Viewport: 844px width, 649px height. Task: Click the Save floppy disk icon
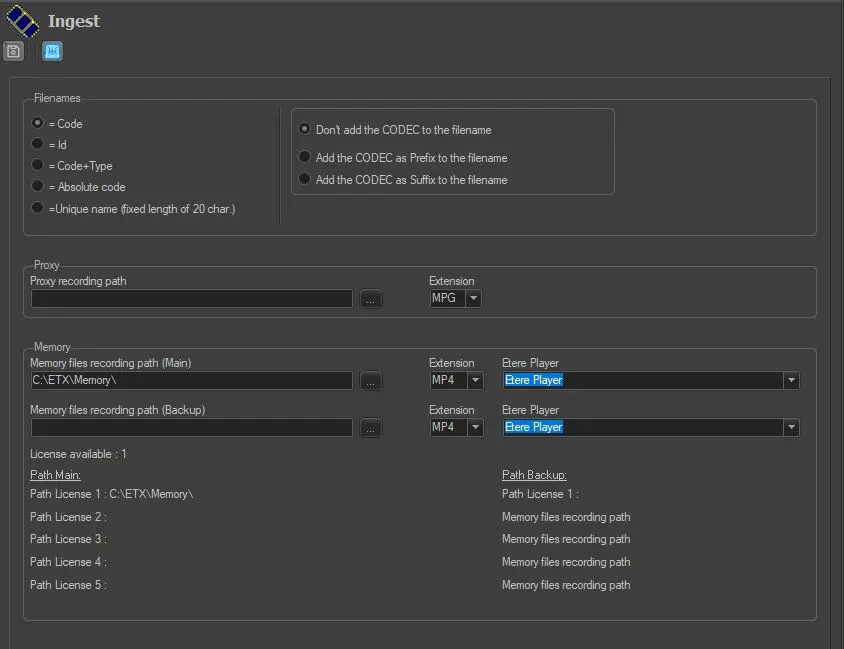click(x=13, y=51)
